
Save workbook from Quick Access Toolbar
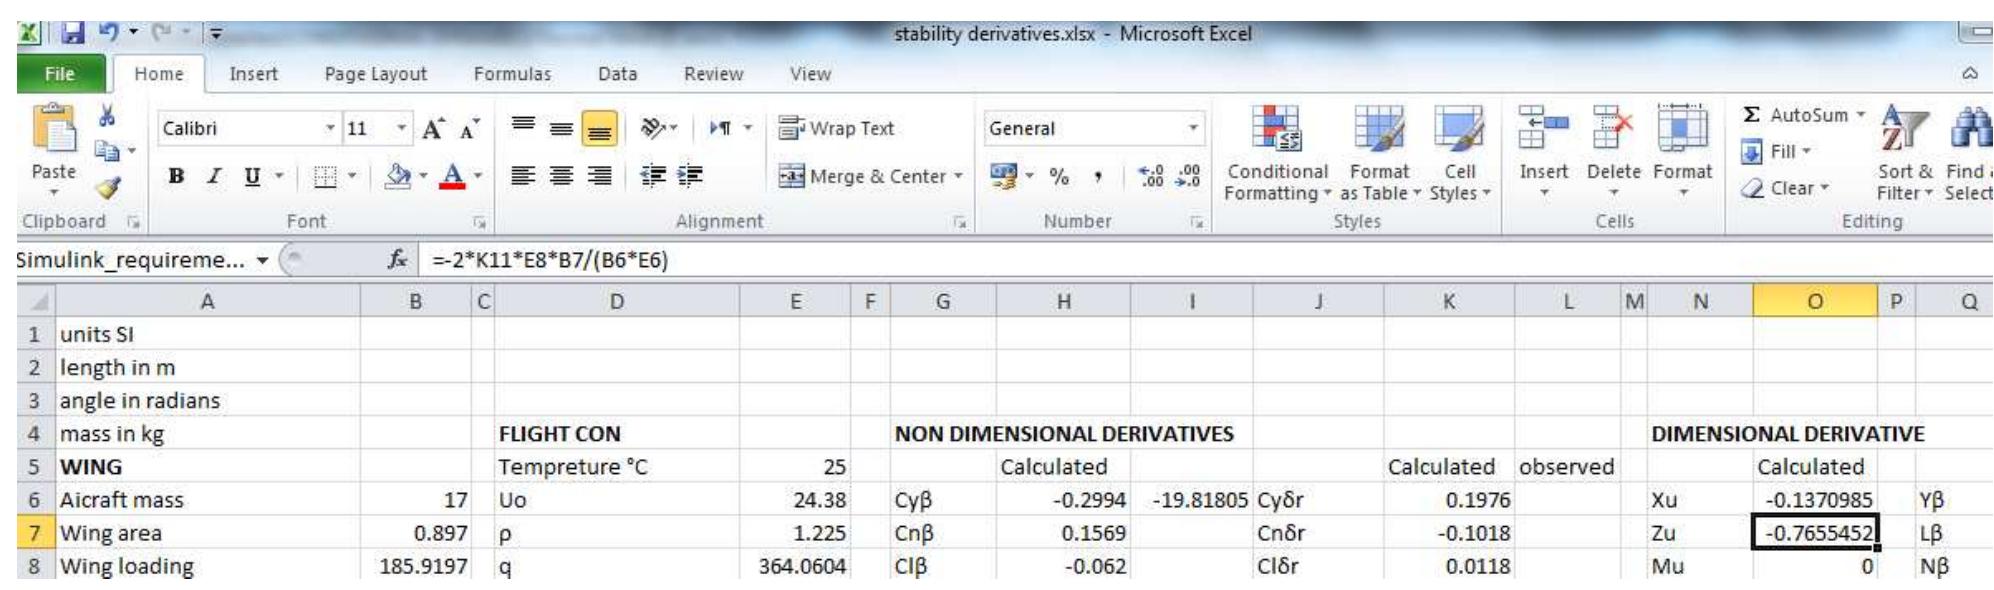[73, 33]
